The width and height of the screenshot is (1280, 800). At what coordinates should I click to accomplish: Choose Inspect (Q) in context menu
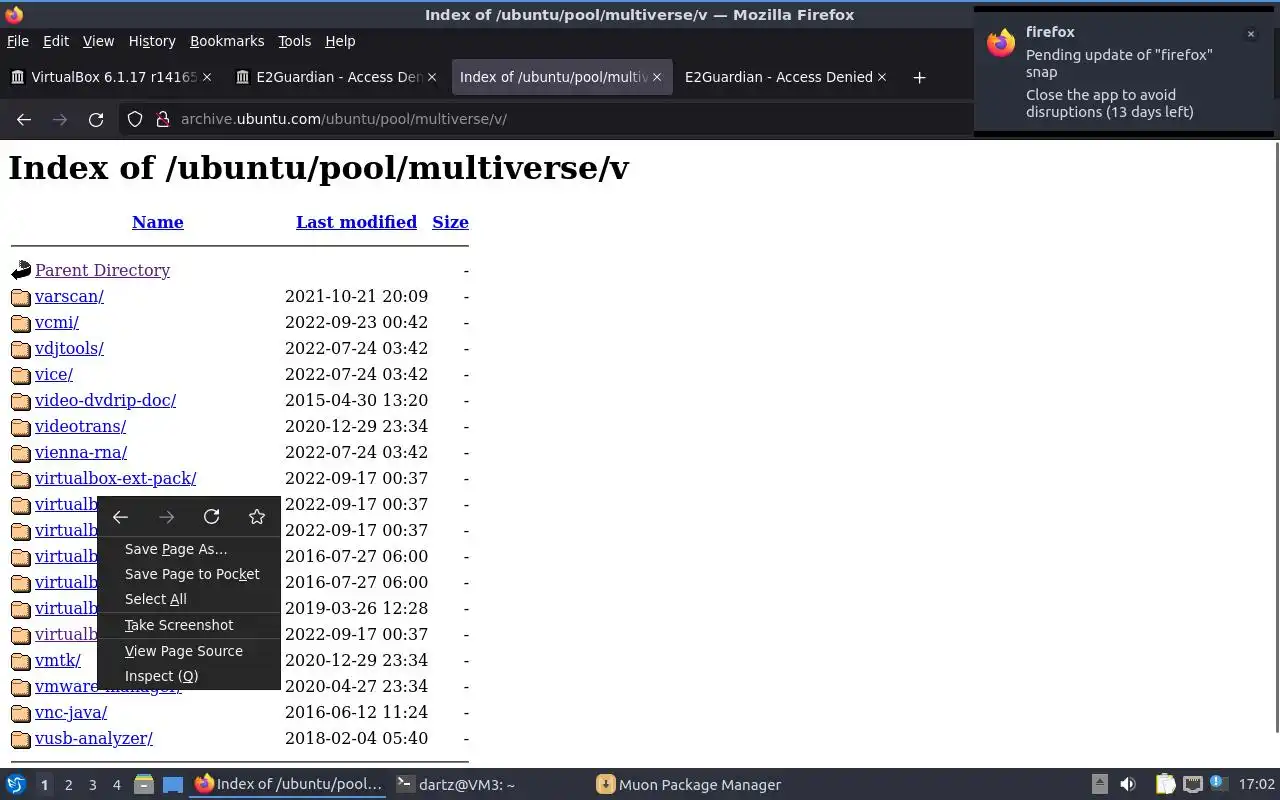pyautogui.click(x=189, y=676)
